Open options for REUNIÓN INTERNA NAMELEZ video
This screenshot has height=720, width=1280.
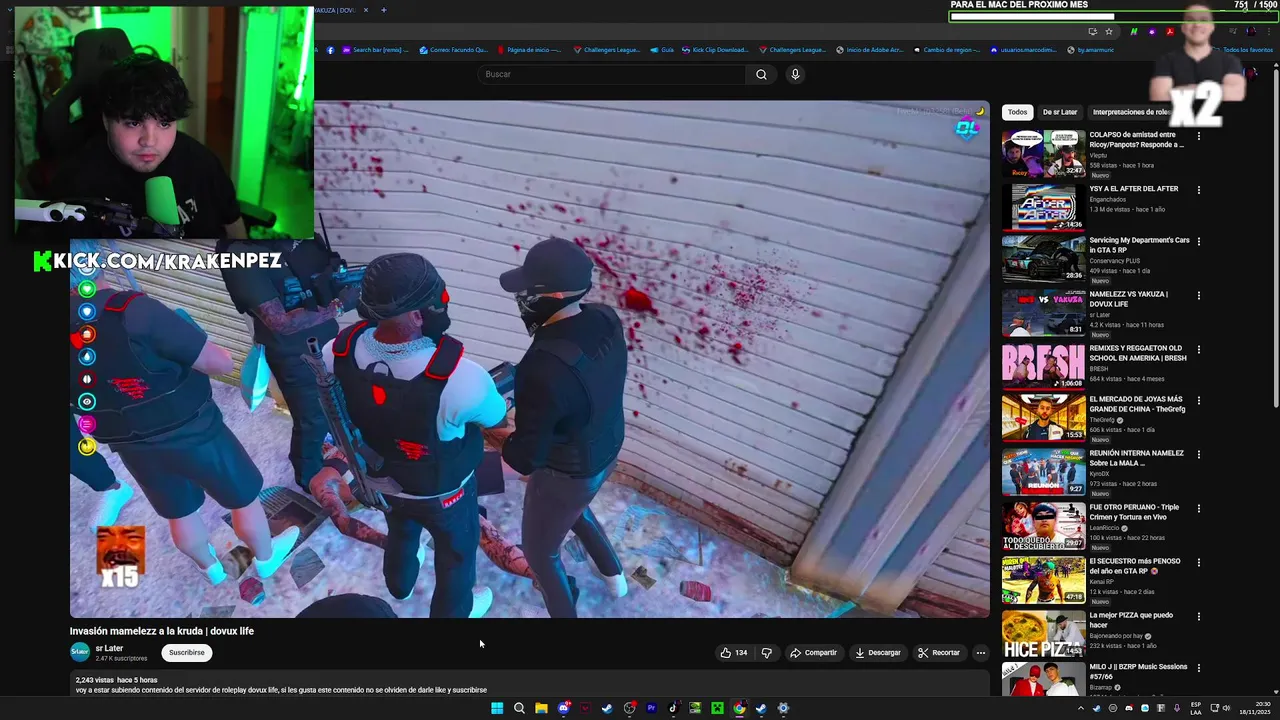(x=1199, y=455)
